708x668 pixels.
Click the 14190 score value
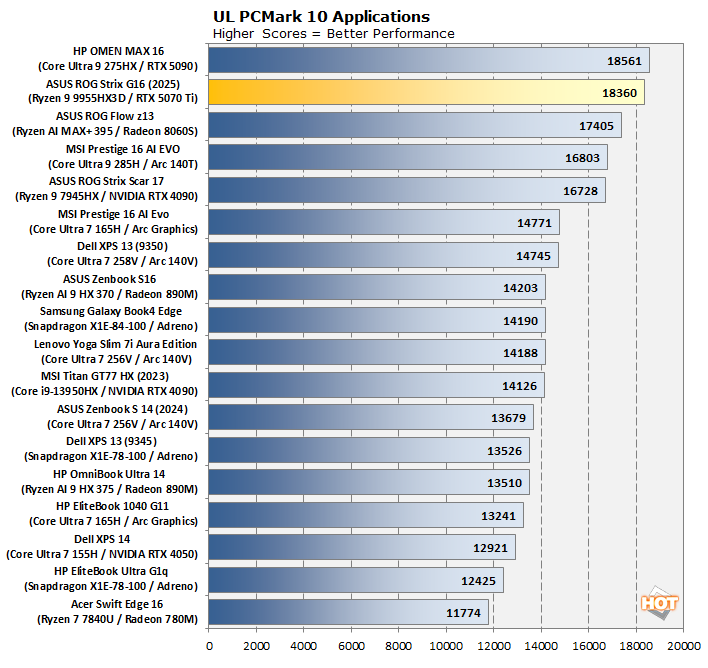coord(520,321)
